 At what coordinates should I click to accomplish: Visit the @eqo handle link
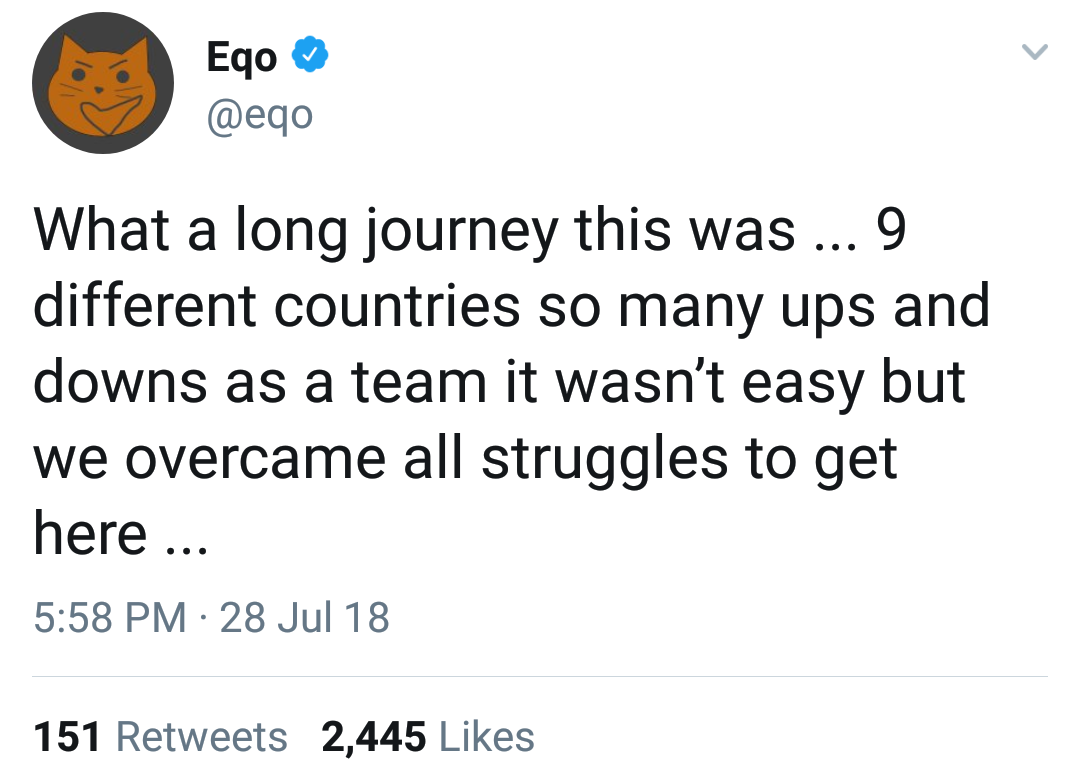tap(259, 115)
